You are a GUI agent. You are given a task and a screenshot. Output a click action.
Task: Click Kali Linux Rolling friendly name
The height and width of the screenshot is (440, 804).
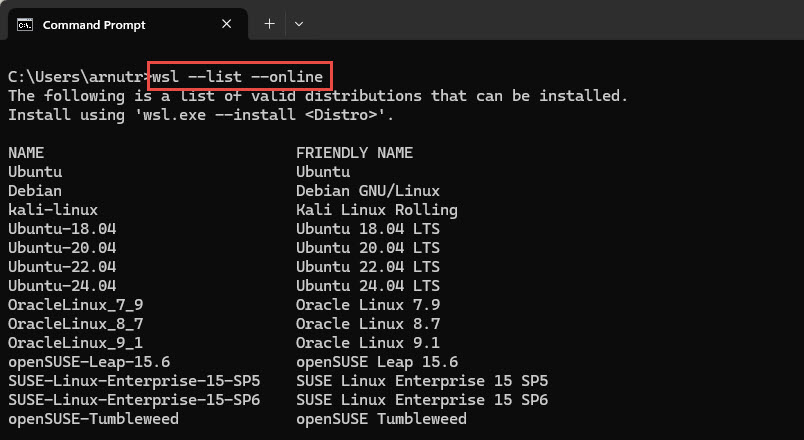pyautogui.click(x=377, y=210)
